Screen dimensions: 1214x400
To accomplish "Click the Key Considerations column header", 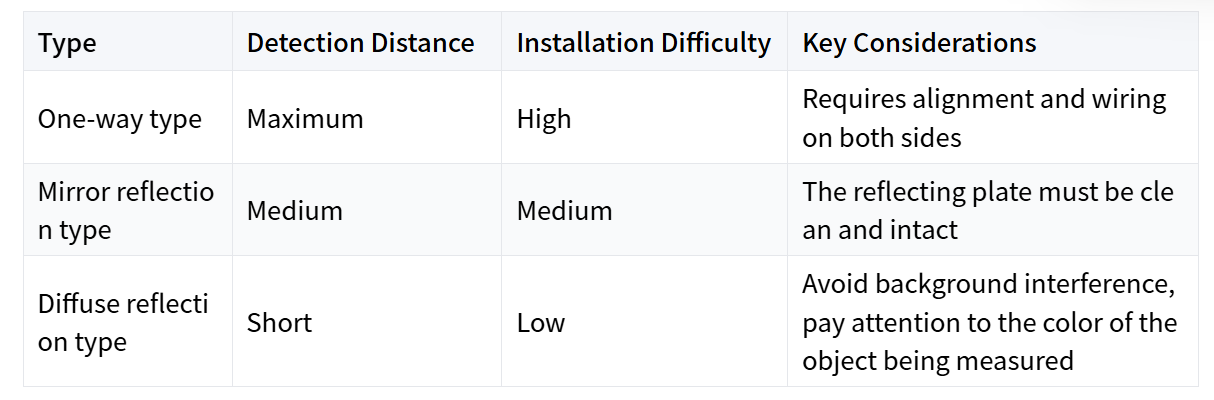I will pos(919,43).
